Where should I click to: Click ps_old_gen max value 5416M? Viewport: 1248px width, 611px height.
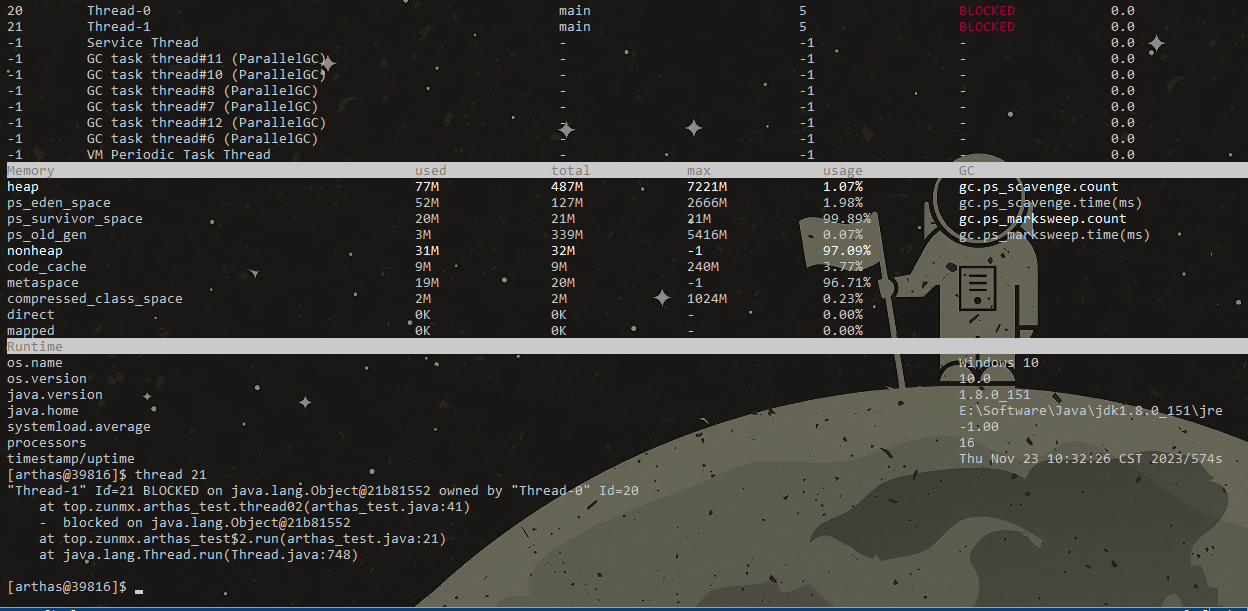coord(707,235)
